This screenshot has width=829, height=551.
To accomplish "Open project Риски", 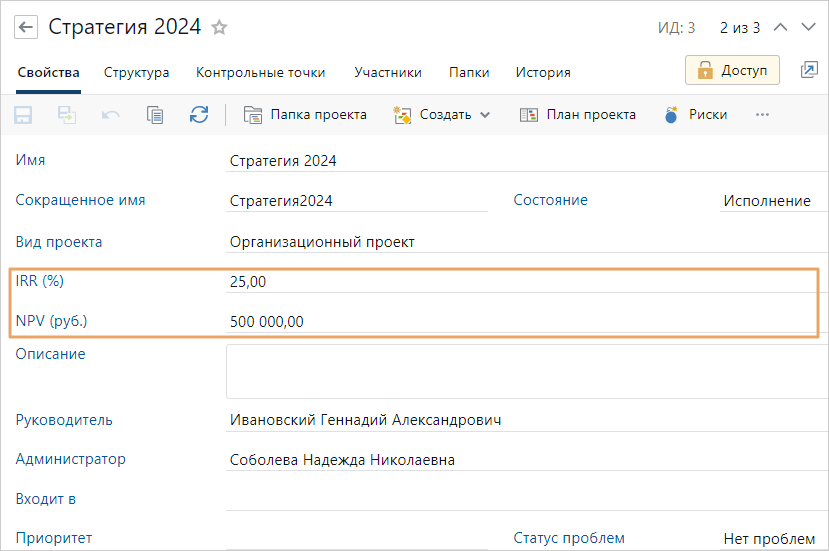I will point(696,115).
